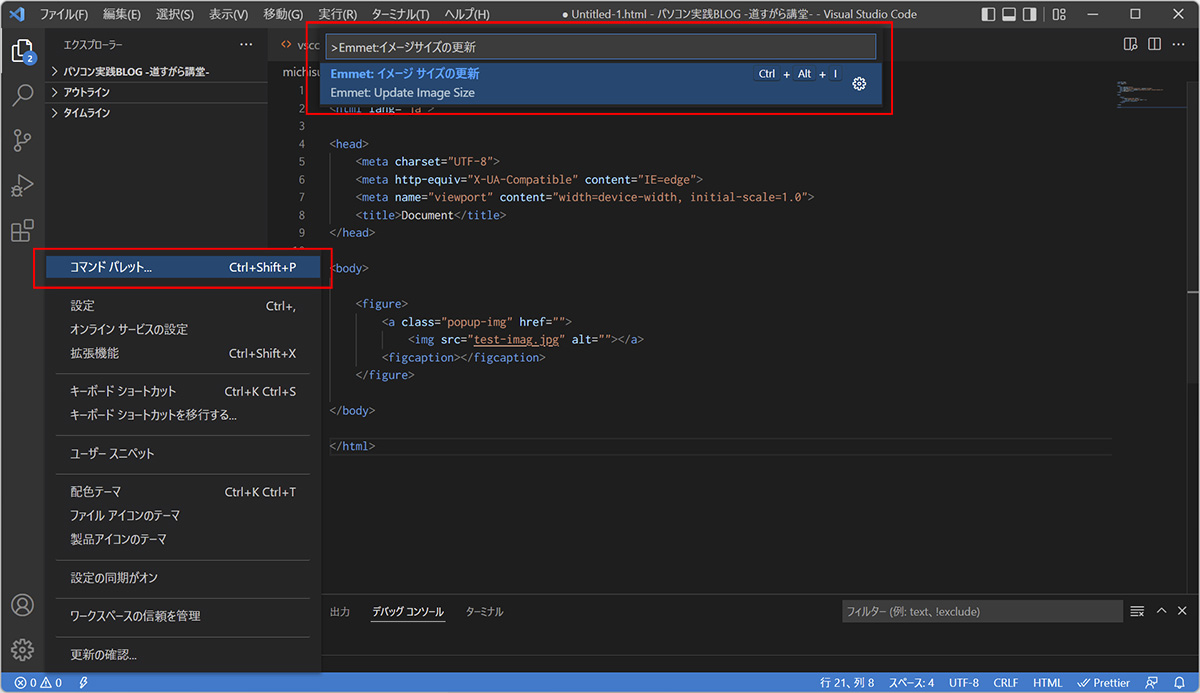Viewport: 1200px width, 693px height.
Task: Switch to the 出力 panel tab
Action: click(x=340, y=611)
